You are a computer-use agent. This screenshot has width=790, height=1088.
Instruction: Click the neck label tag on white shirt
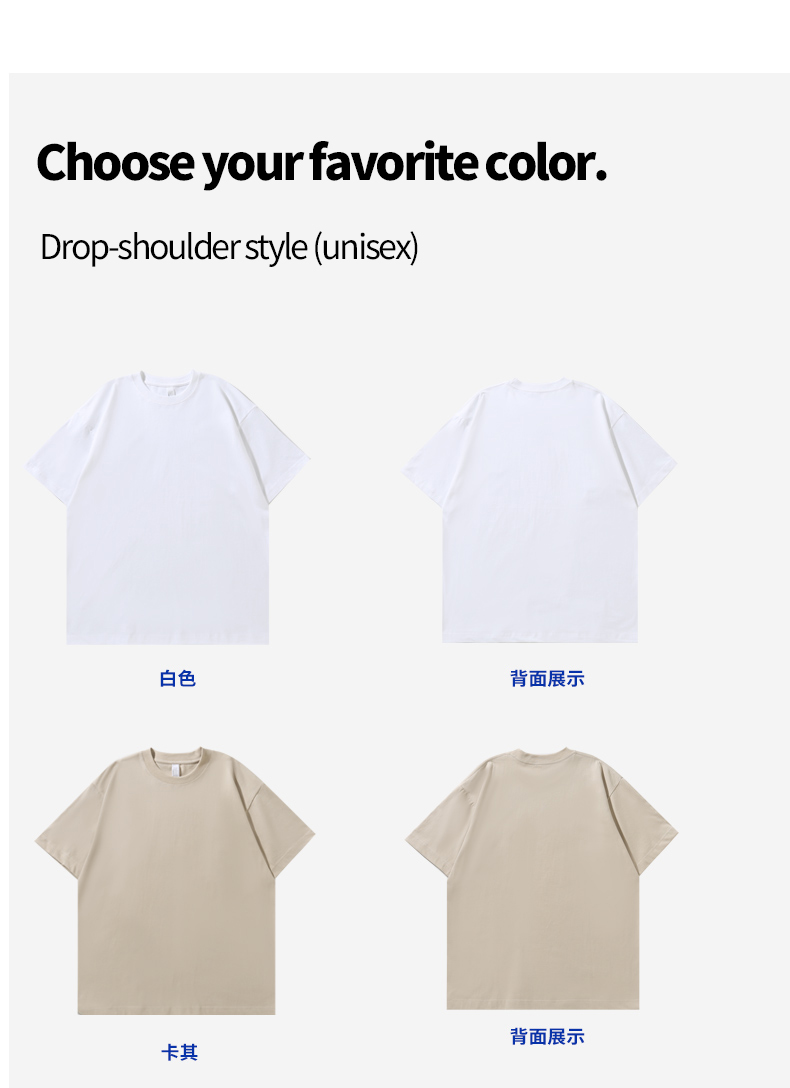[171, 392]
